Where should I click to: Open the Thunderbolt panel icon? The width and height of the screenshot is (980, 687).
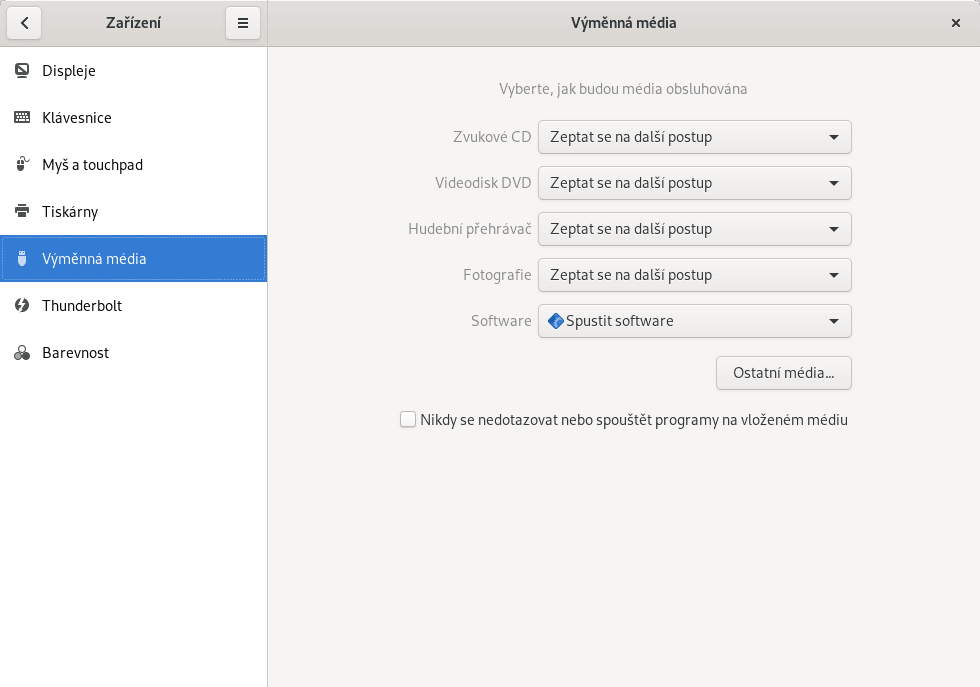[x=21, y=305]
